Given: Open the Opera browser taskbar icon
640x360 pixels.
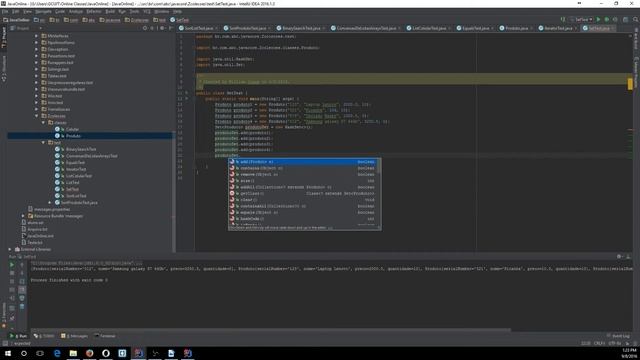Looking at the screenshot, I should pos(106,353).
